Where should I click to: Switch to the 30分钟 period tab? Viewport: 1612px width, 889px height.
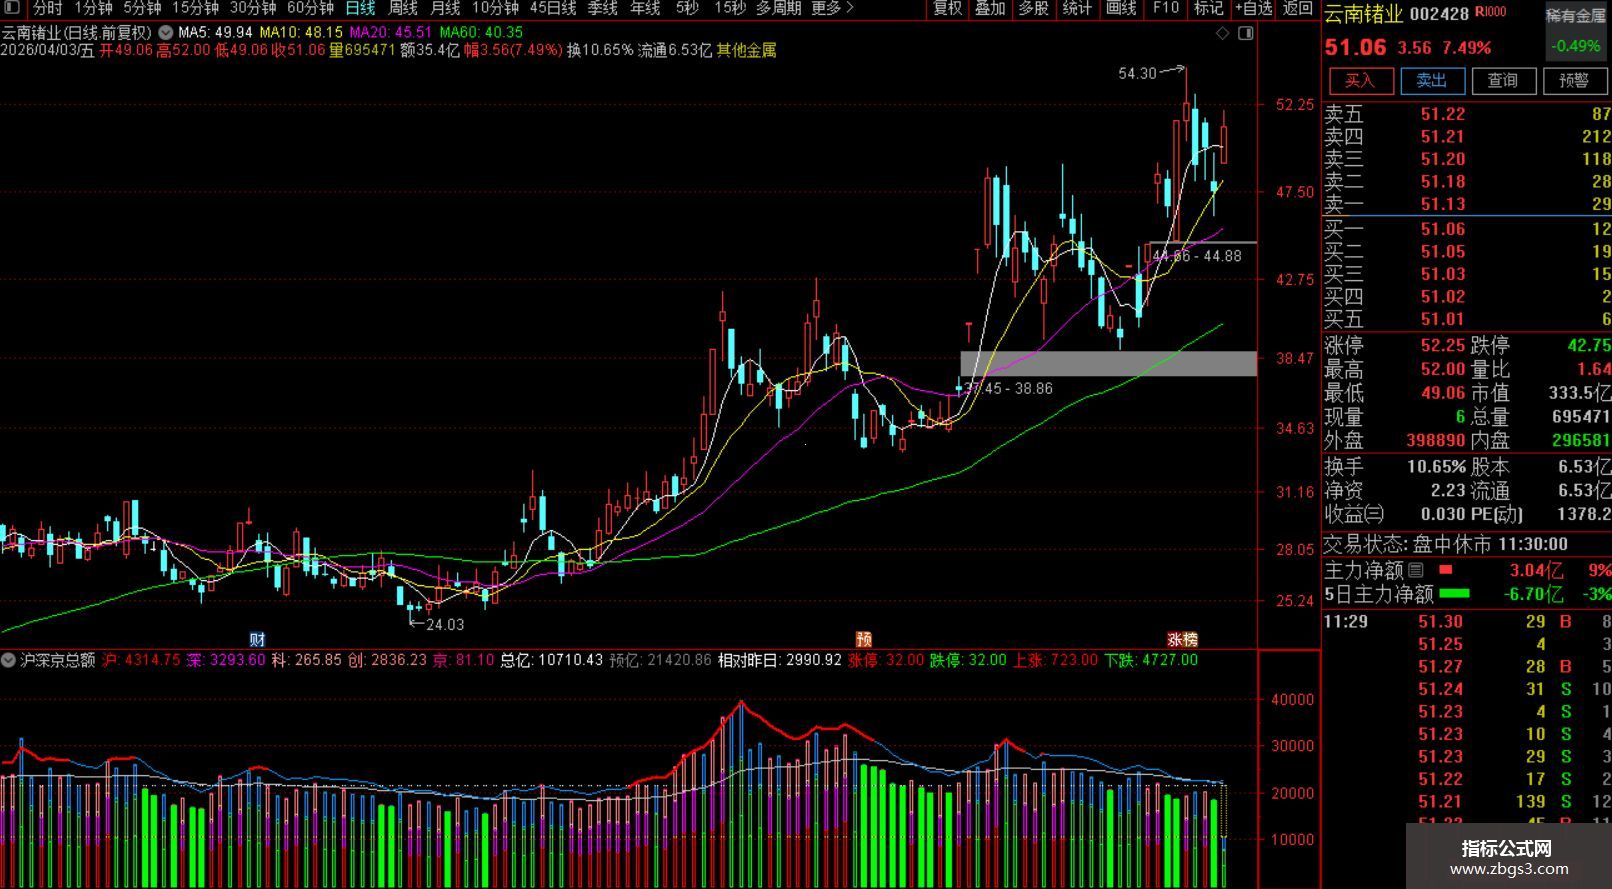(x=253, y=8)
